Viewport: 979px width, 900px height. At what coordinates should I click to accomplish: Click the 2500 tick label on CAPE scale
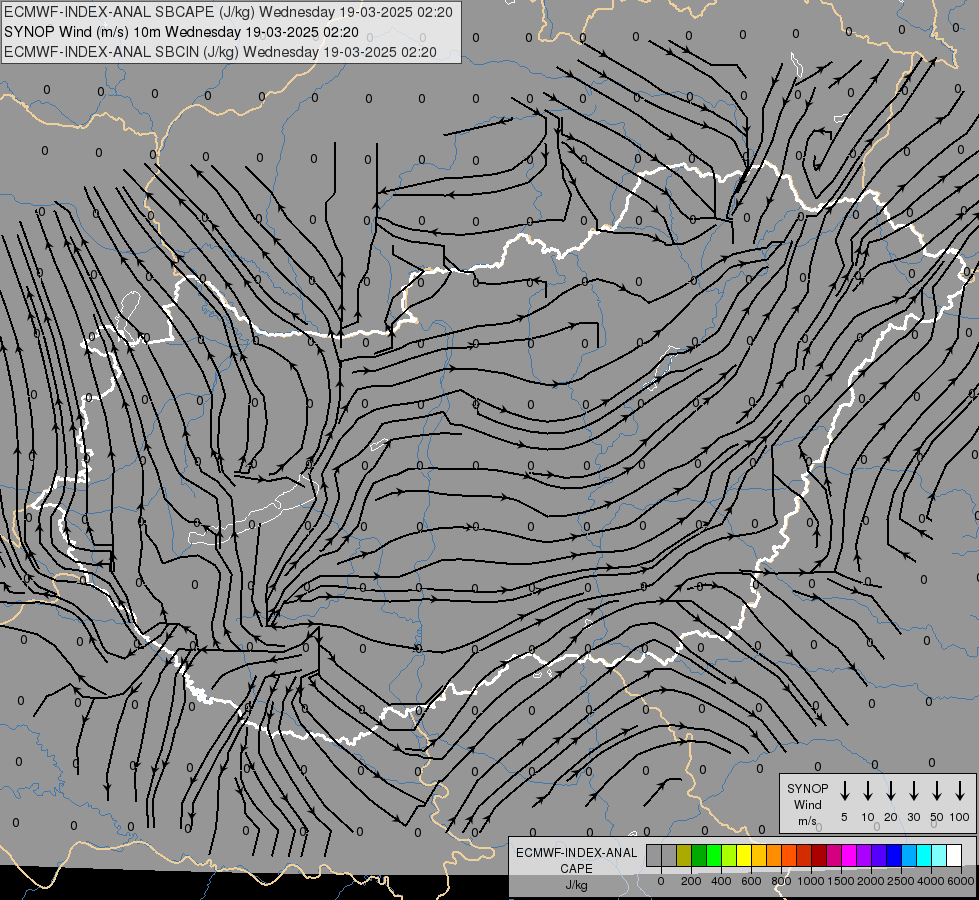click(901, 881)
